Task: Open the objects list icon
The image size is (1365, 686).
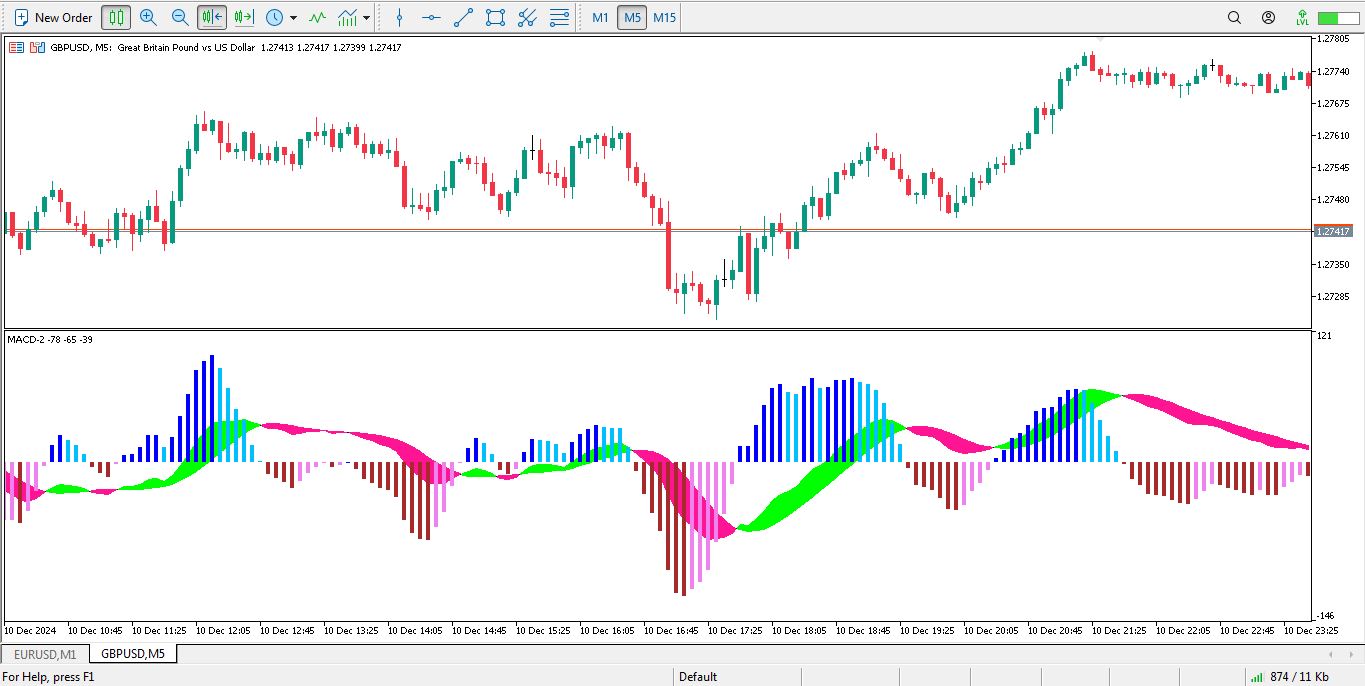Action: 560,17
